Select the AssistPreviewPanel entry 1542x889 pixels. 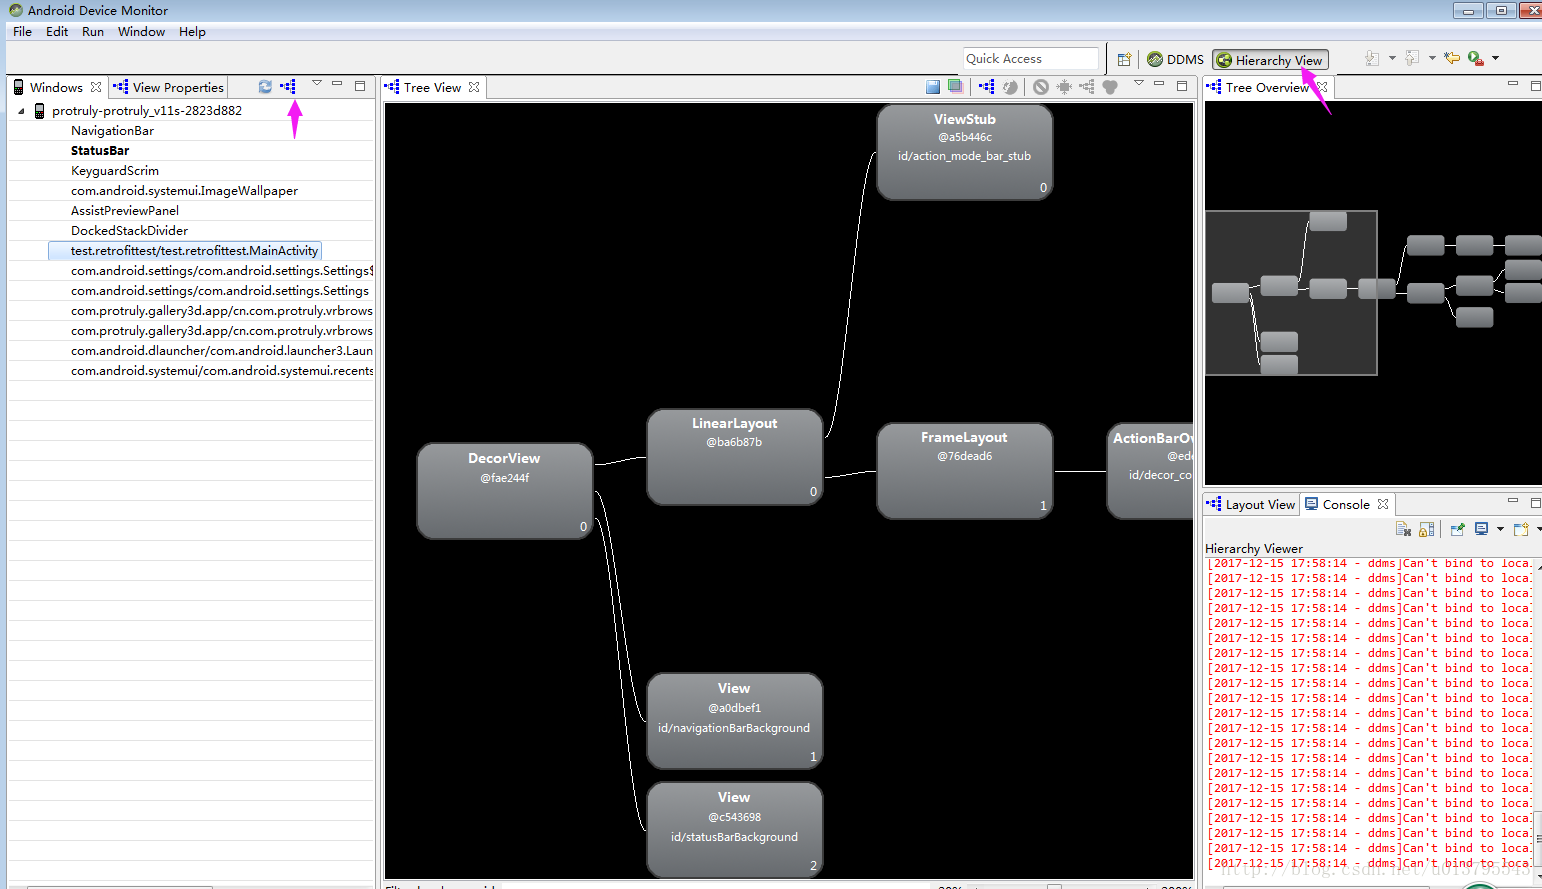point(125,210)
